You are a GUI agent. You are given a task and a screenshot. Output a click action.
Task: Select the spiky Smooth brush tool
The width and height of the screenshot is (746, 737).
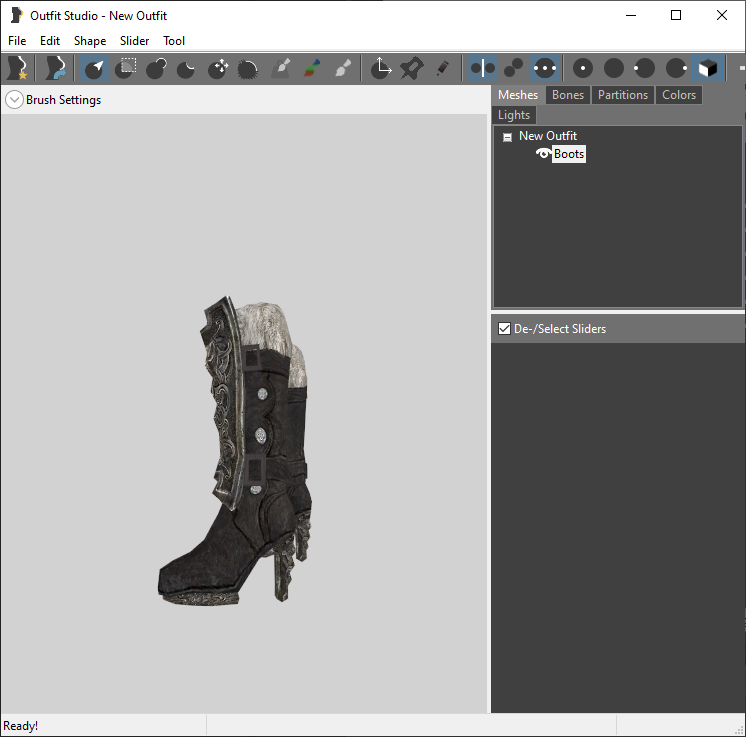(247, 69)
